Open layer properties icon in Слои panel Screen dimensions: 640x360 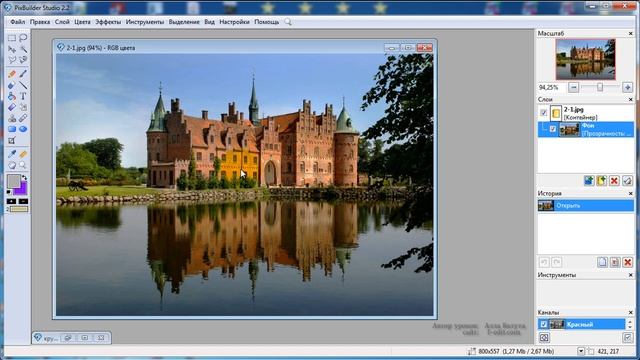pos(627,180)
